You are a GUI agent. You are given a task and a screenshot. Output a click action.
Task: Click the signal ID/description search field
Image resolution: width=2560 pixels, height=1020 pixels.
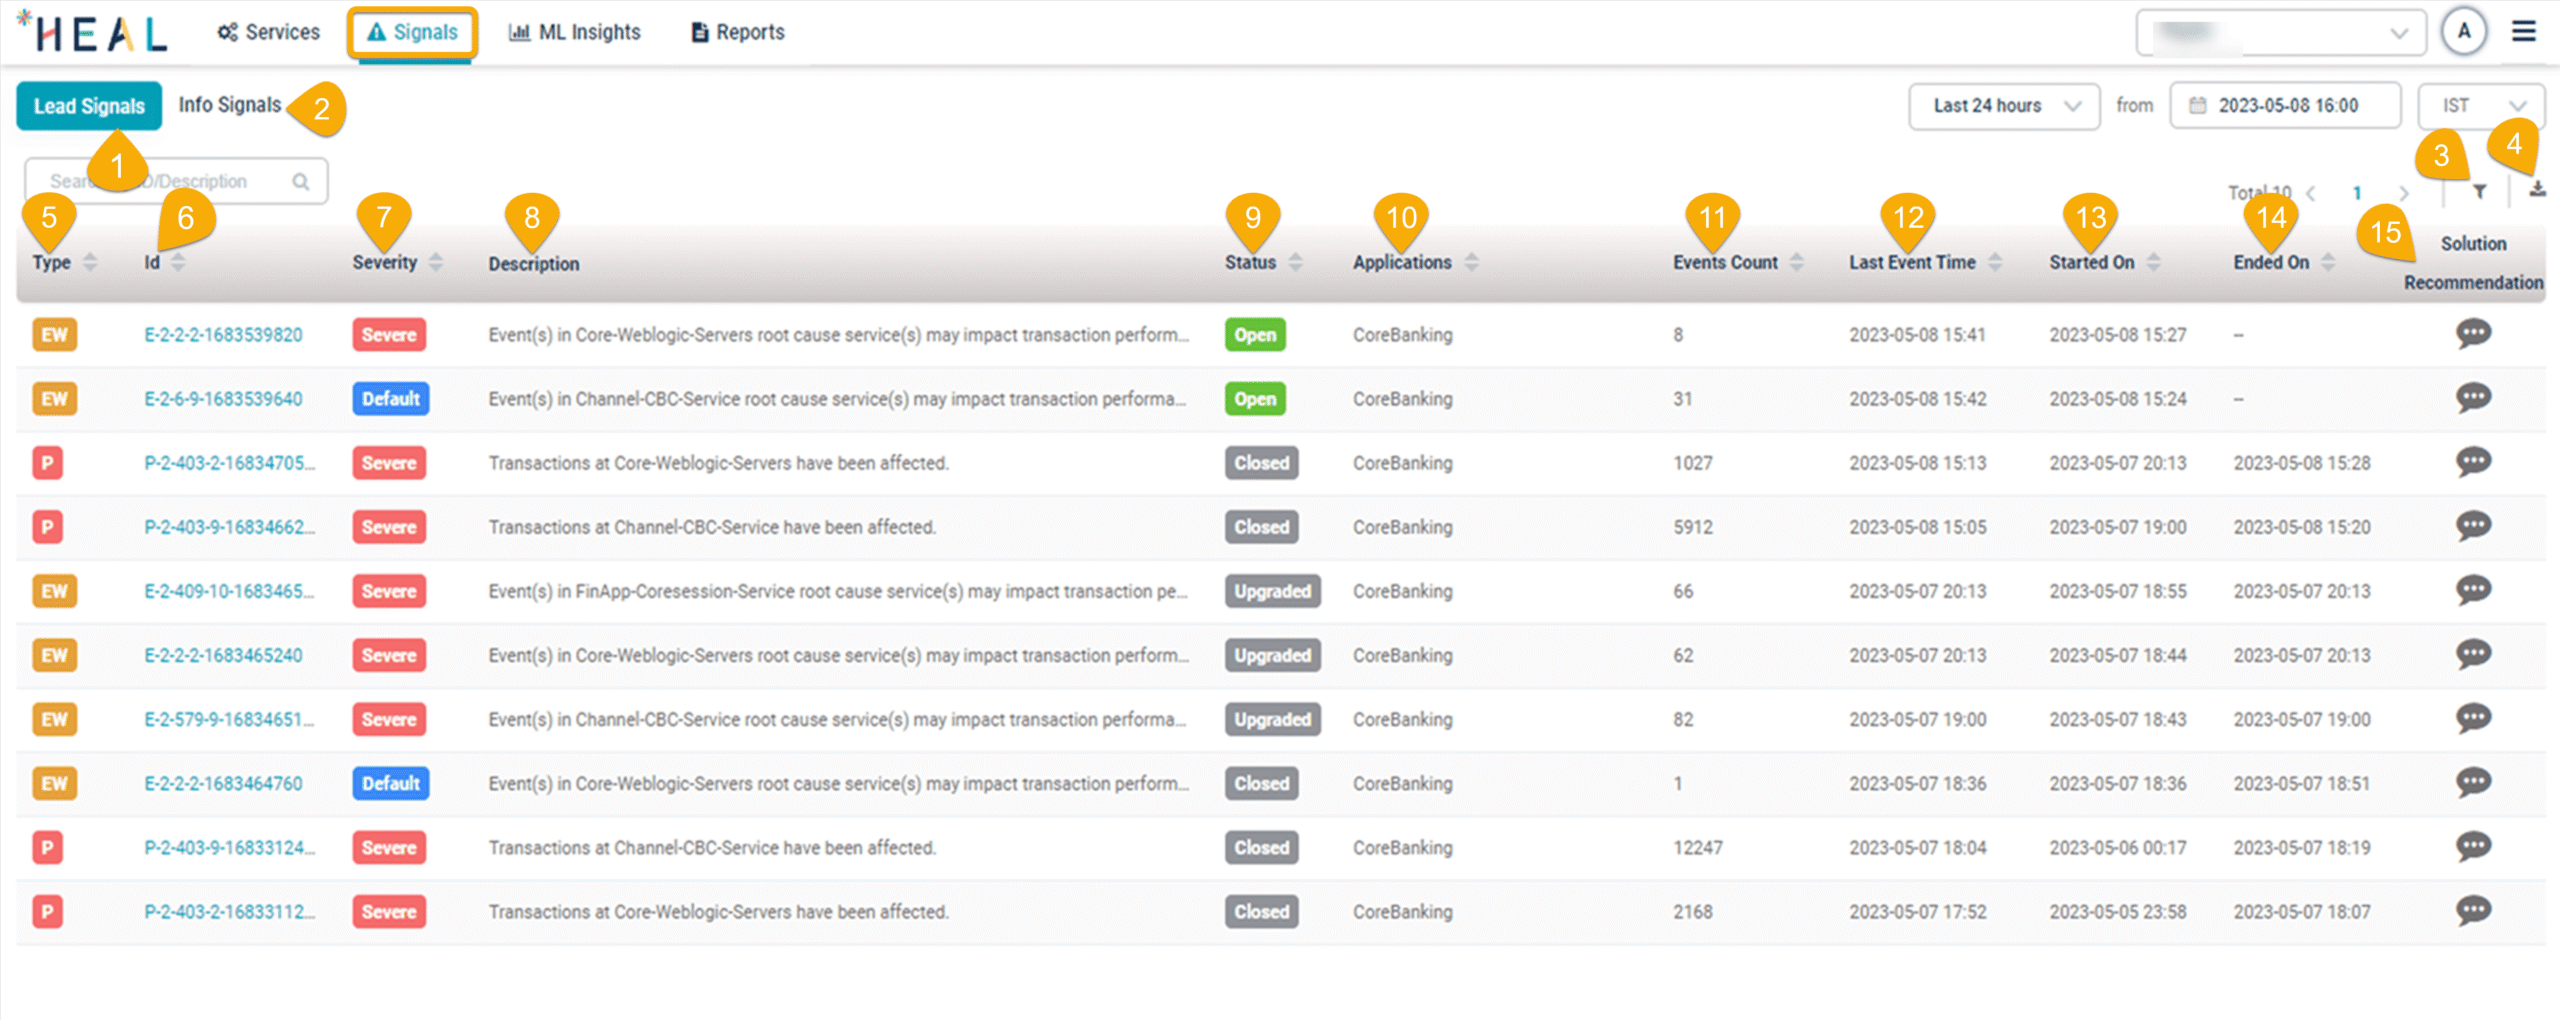[165, 182]
